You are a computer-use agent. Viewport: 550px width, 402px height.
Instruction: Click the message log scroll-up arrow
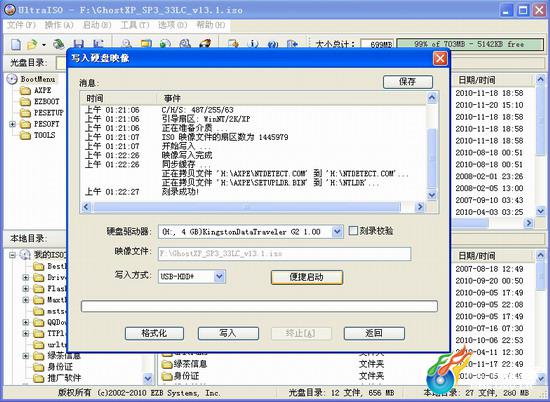click(x=432, y=98)
